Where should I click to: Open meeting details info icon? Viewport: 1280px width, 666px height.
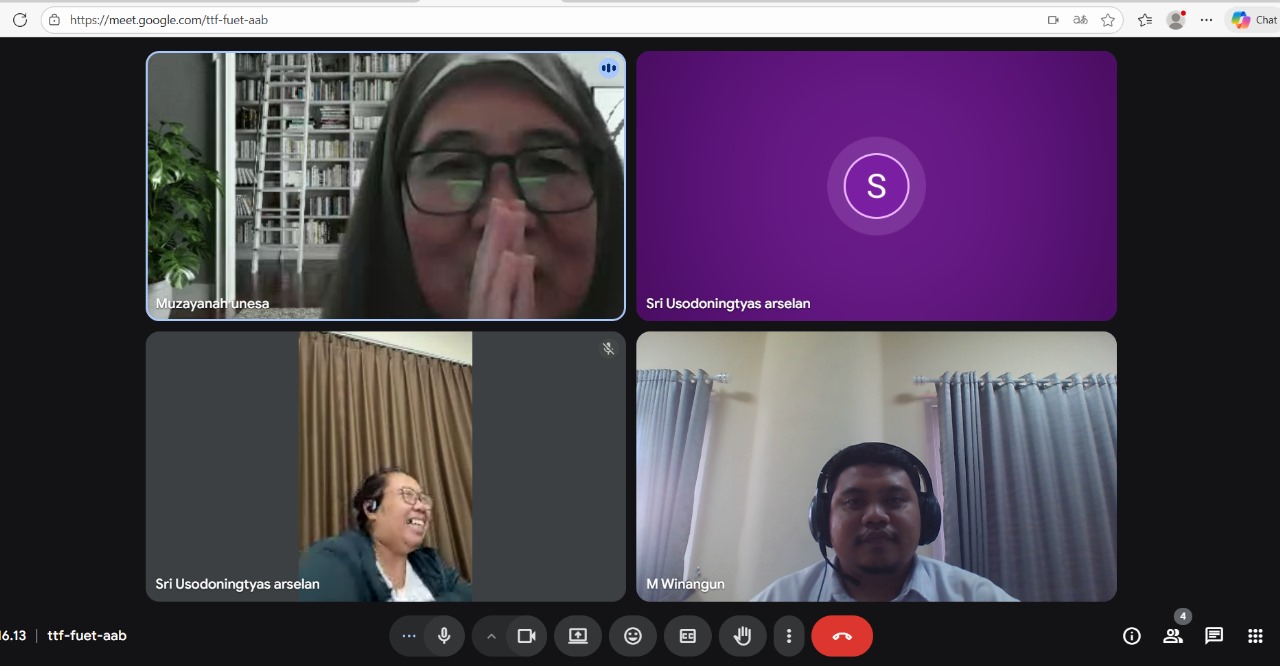pos(1132,636)
